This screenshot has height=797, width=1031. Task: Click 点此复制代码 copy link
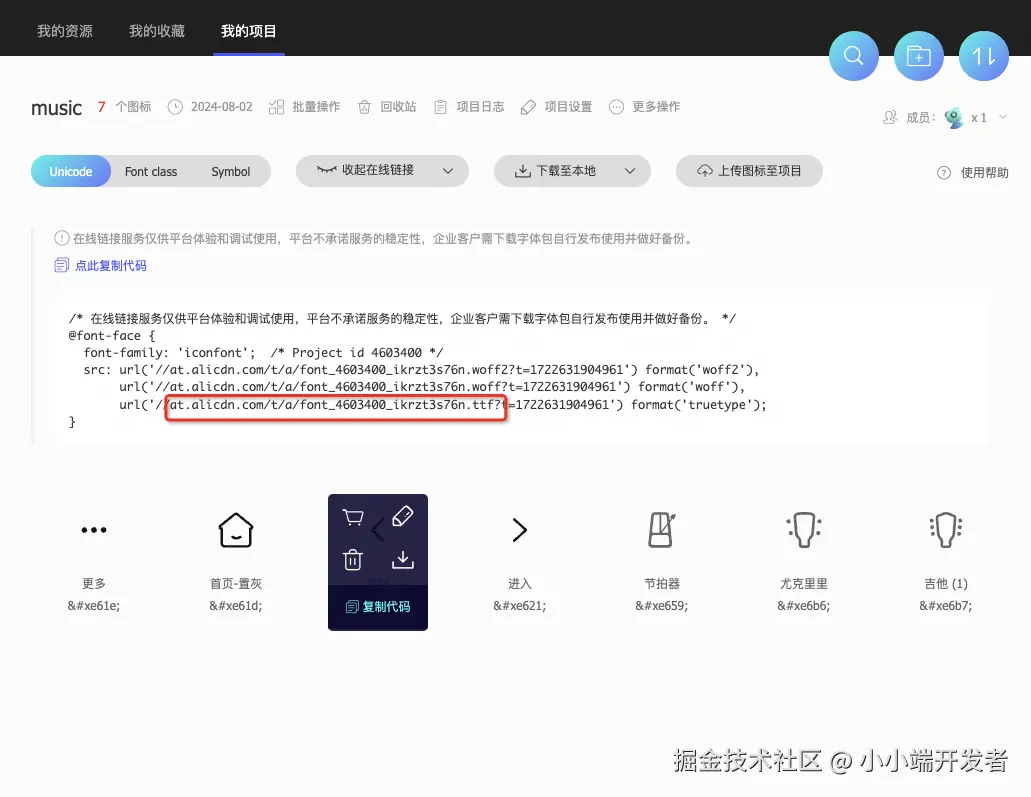click(x=110, y=266)
